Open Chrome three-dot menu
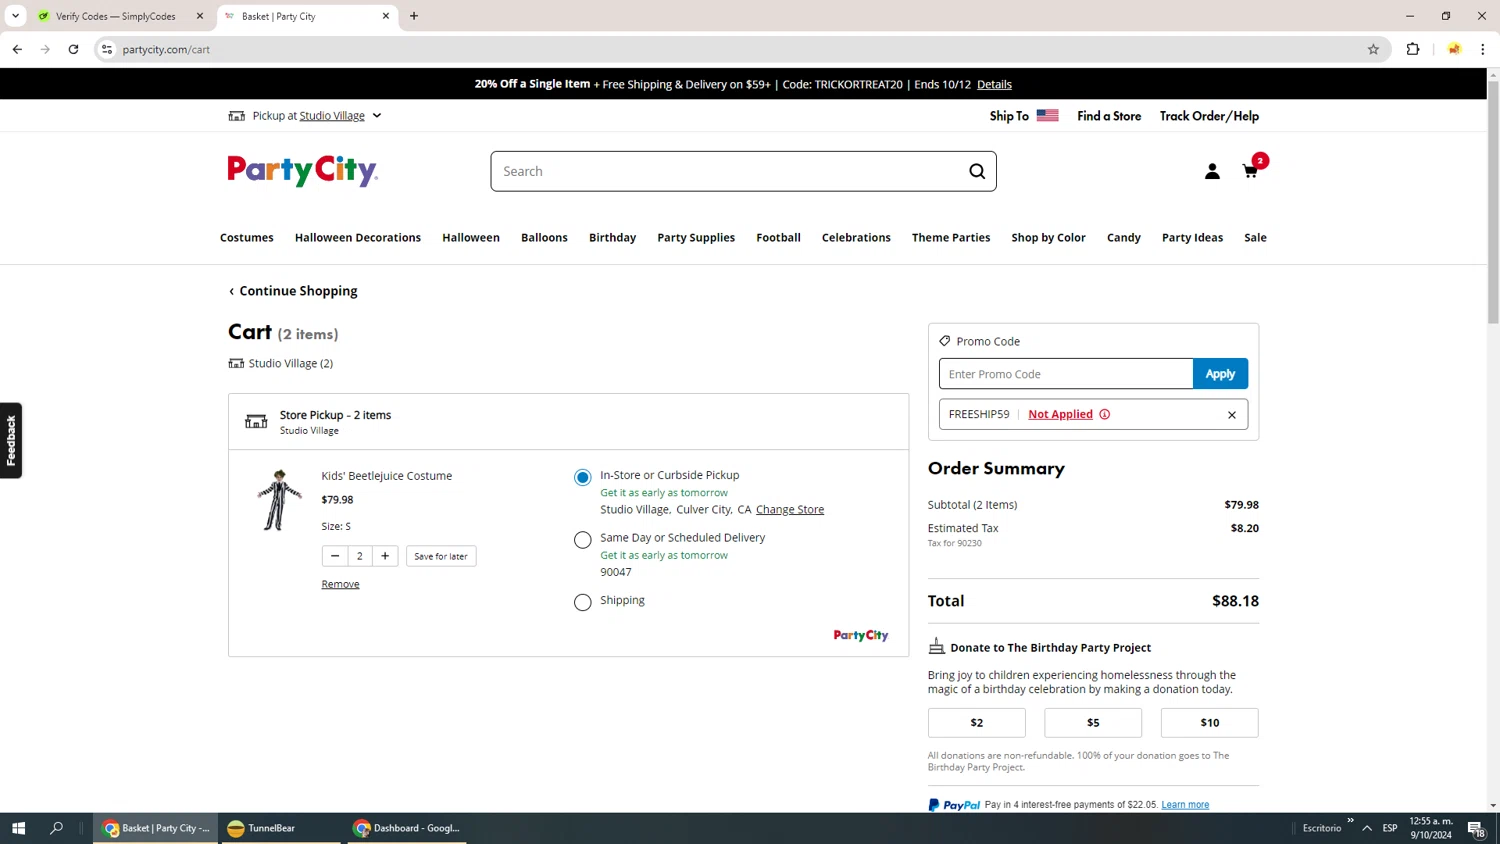Screen dimensions: 1500x844 (1483, 49)
